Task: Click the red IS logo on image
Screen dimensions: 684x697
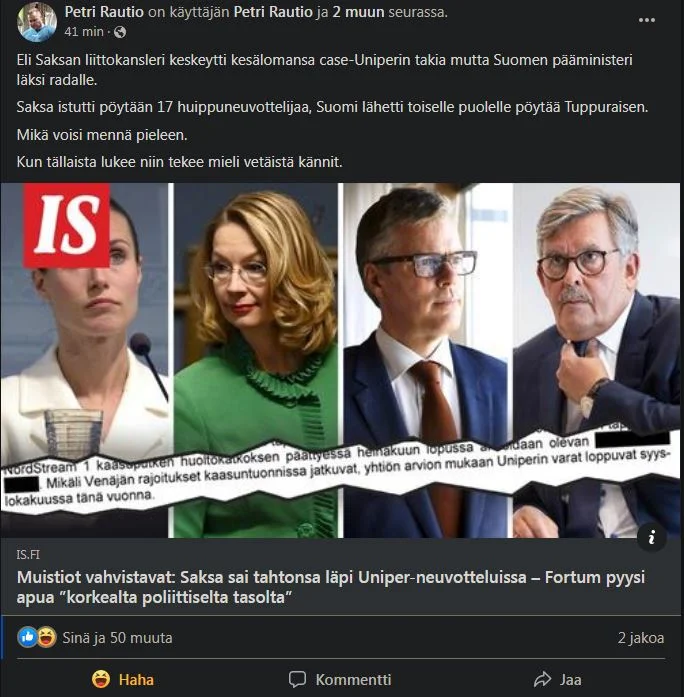Action: pos(66,225)
